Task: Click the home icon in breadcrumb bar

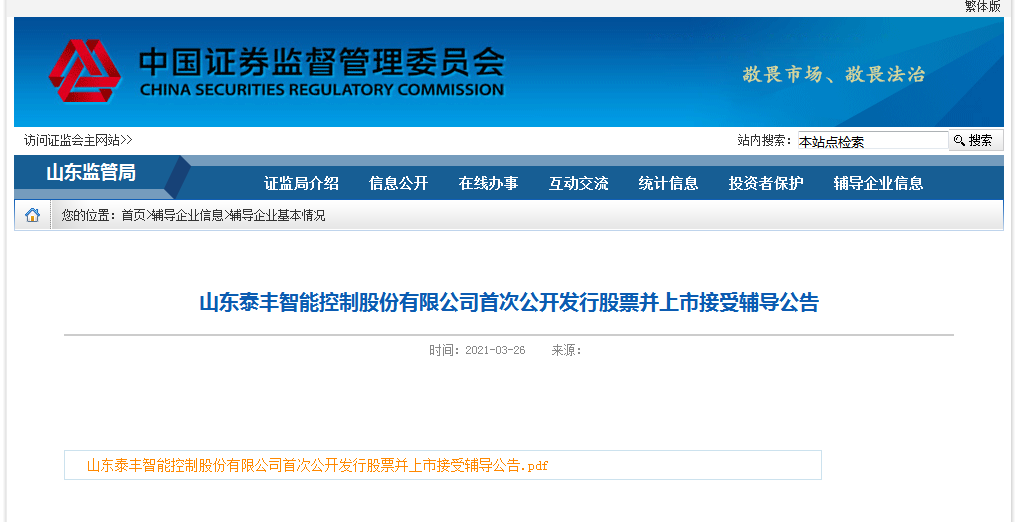Action: 32,215
